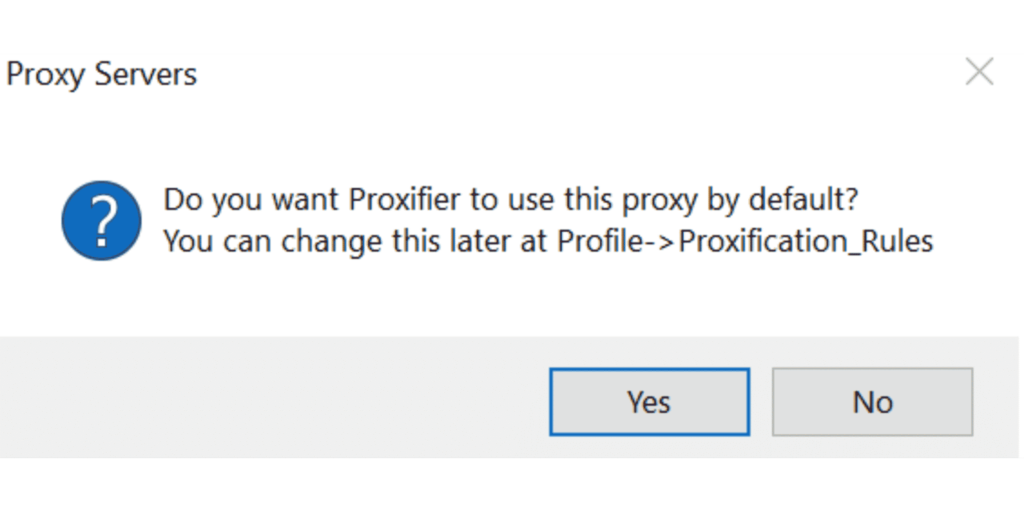This screenshot has width=1024, height=512.
Task: Choose the No button beside Yes
Action: pos(872,402)
